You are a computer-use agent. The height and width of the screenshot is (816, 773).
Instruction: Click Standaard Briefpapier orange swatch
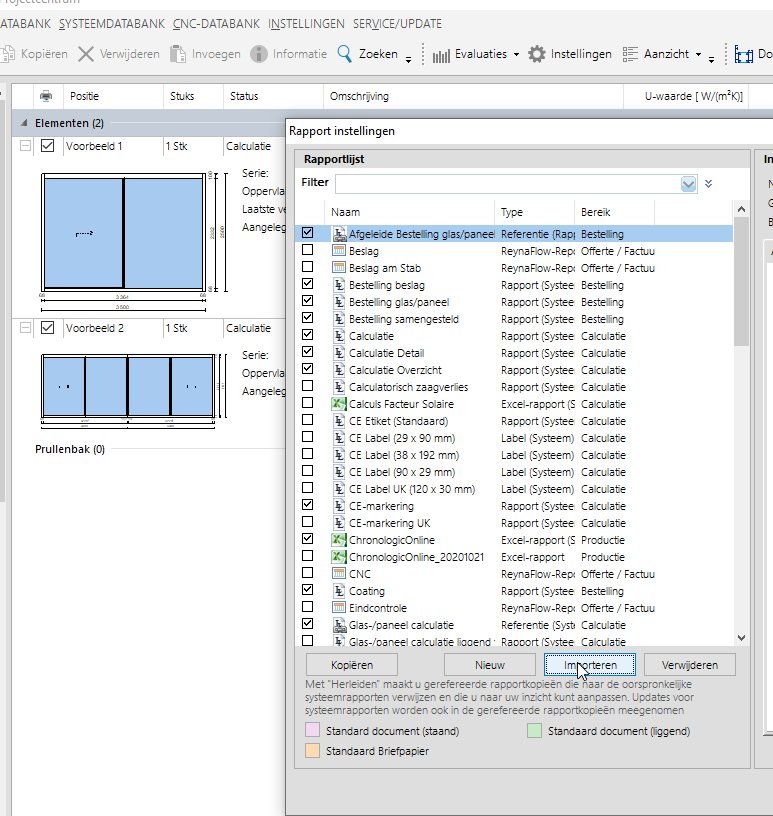312,750
